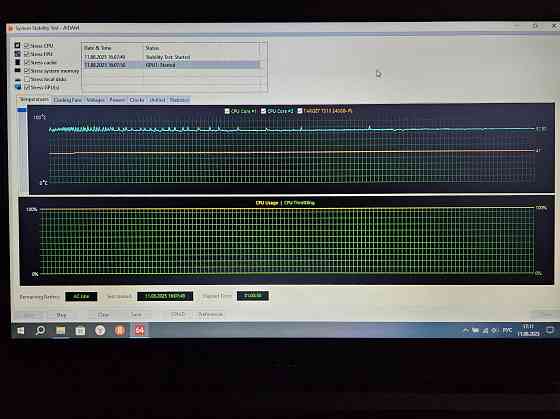
Task: Switch to the Powers tab
Action: pyautogui.click(x=117, y=100)
